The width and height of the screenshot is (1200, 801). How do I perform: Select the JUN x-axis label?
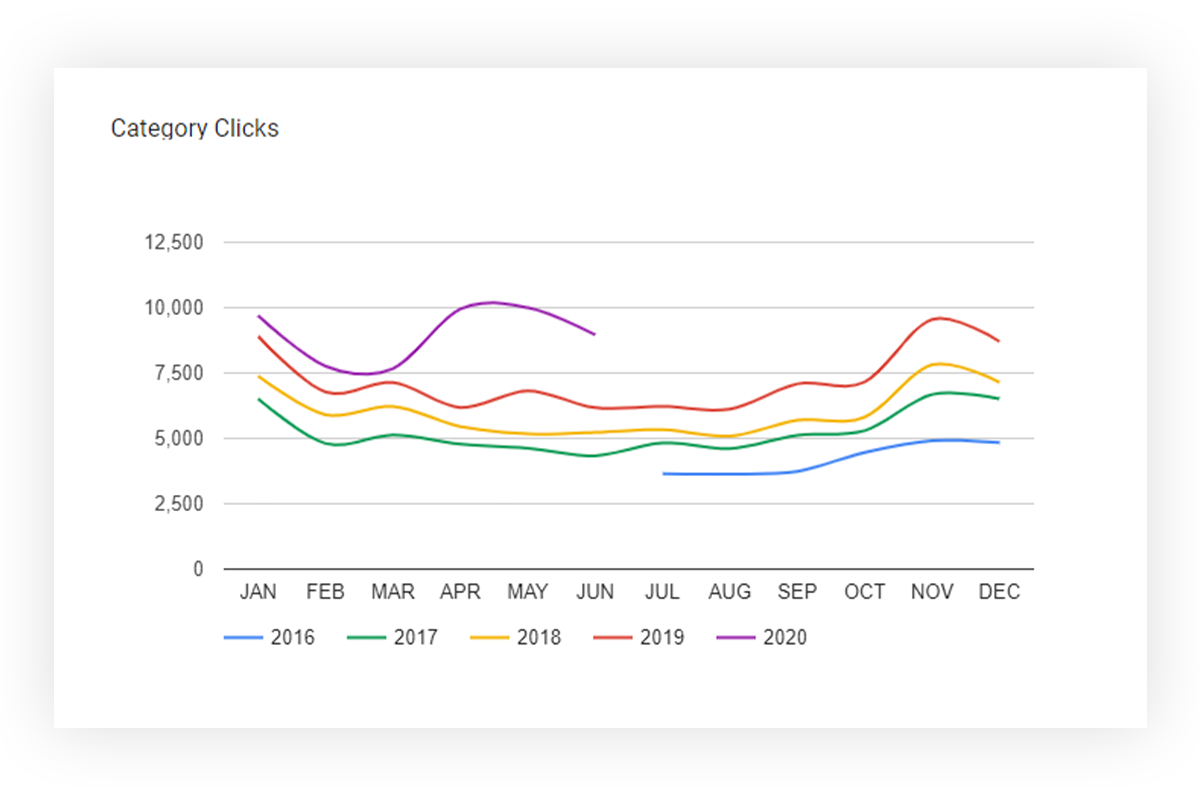(595, 592)
